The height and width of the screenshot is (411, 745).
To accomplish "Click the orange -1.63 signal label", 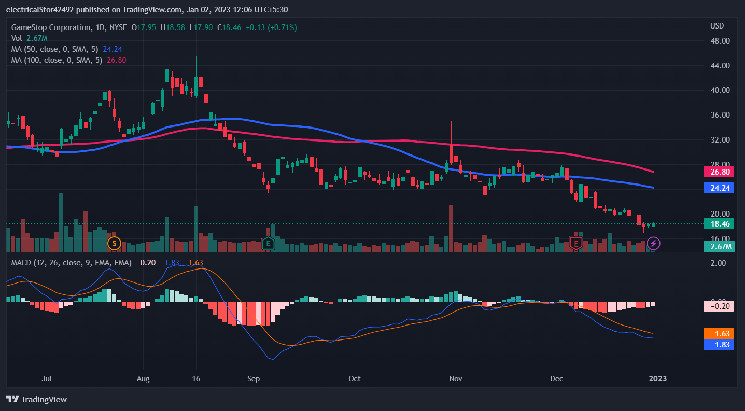I will pos(719,334).
